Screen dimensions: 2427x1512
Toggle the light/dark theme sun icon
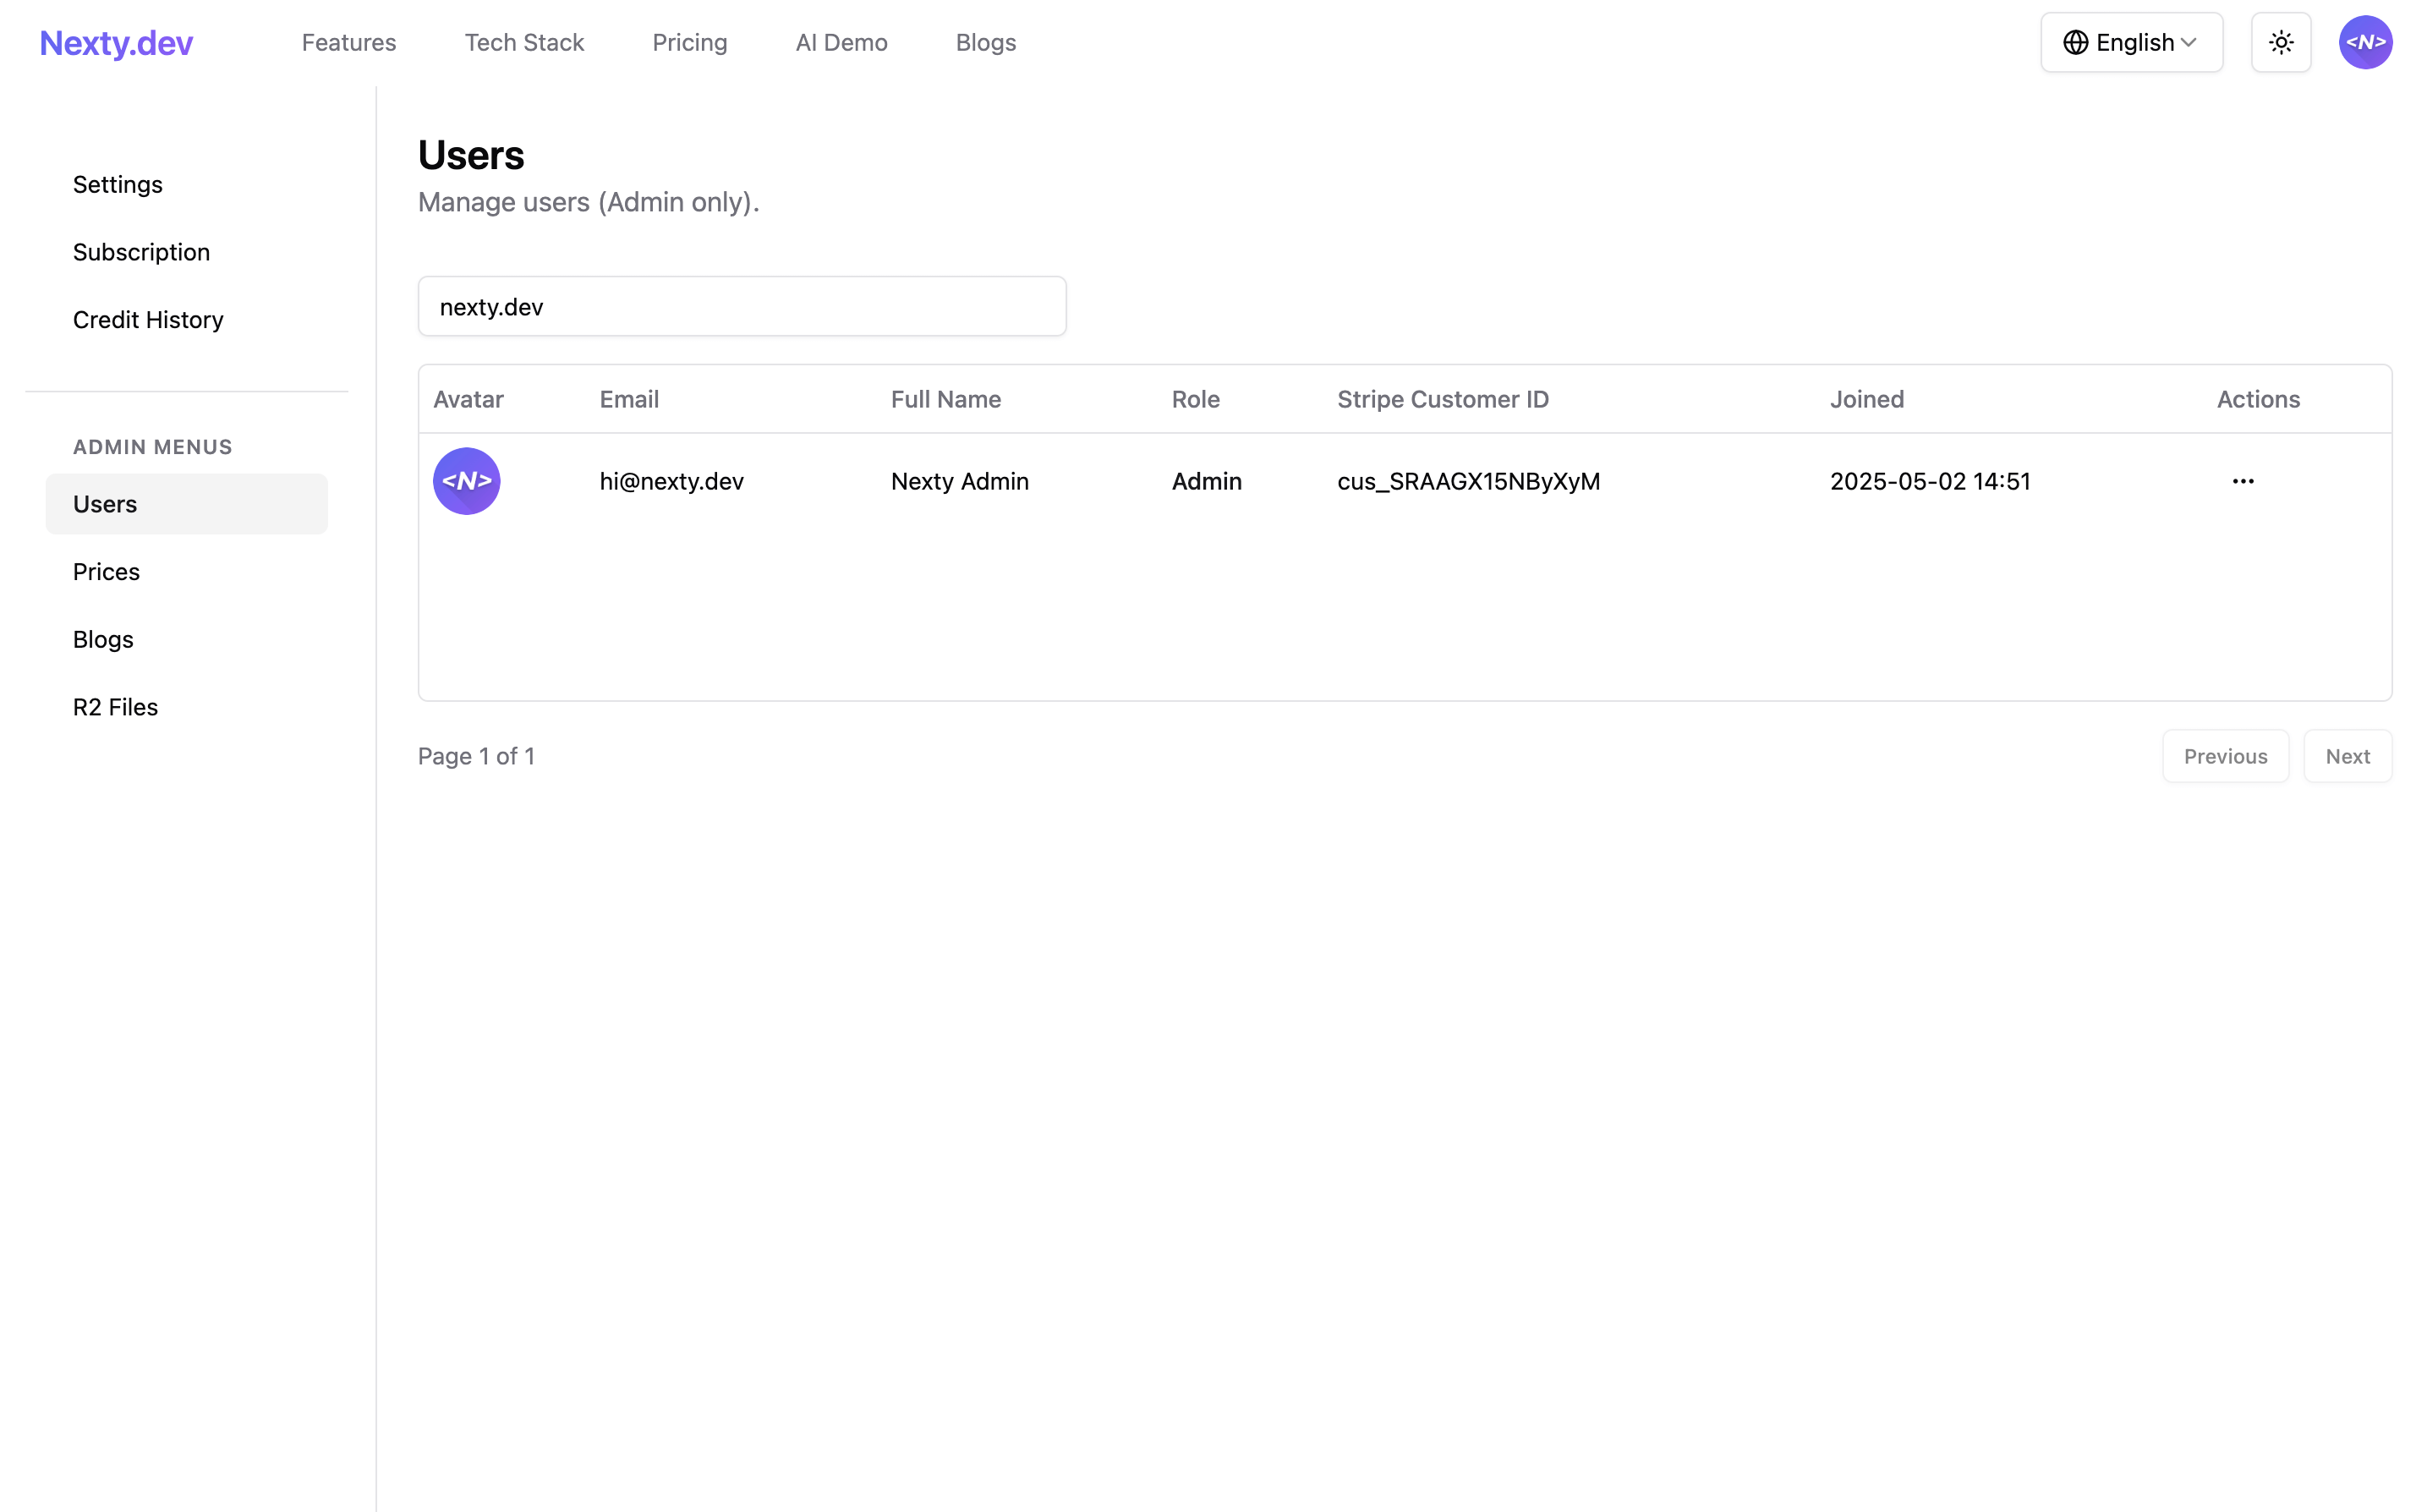pyautogui.click(x=2281, y=42)
